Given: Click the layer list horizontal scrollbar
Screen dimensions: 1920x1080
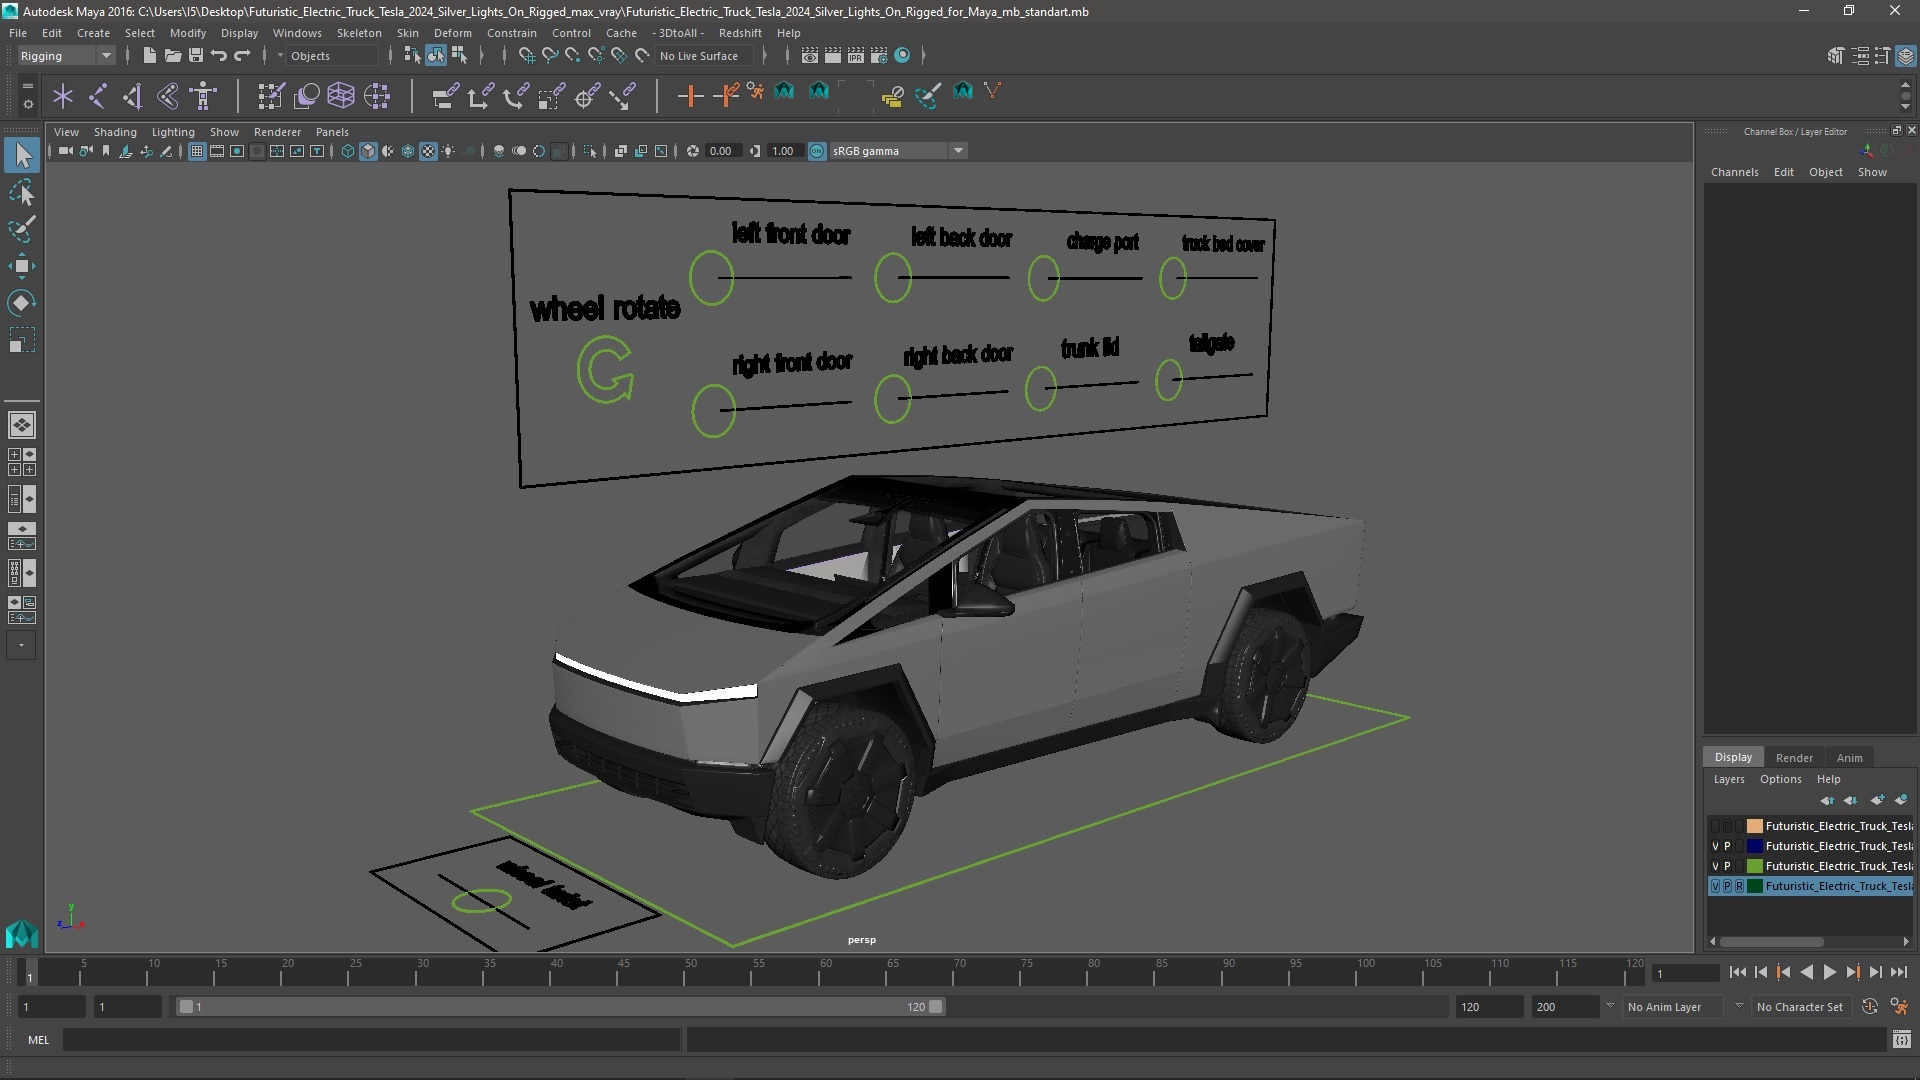Looking at the screenshot, I should point(1771,942).
